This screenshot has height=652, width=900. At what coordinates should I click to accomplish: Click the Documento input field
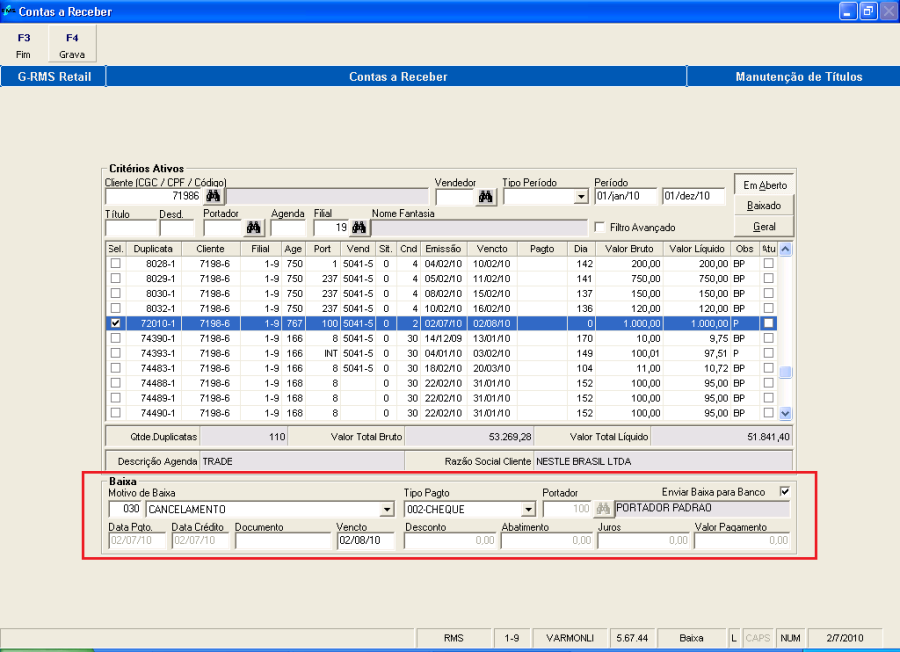tap(283, 541)
